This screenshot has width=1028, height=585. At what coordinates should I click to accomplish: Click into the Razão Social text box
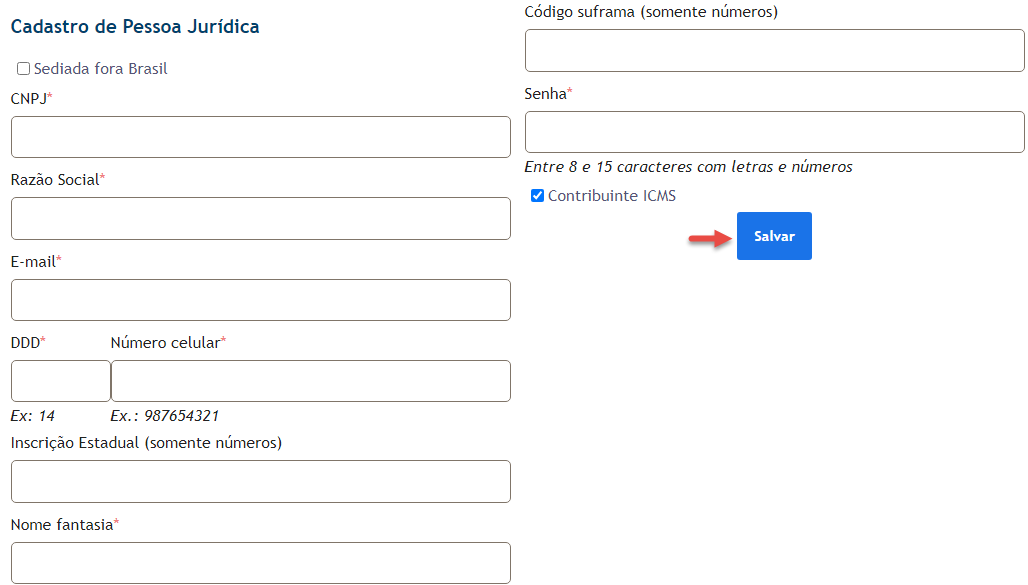[x=260, y=218]
